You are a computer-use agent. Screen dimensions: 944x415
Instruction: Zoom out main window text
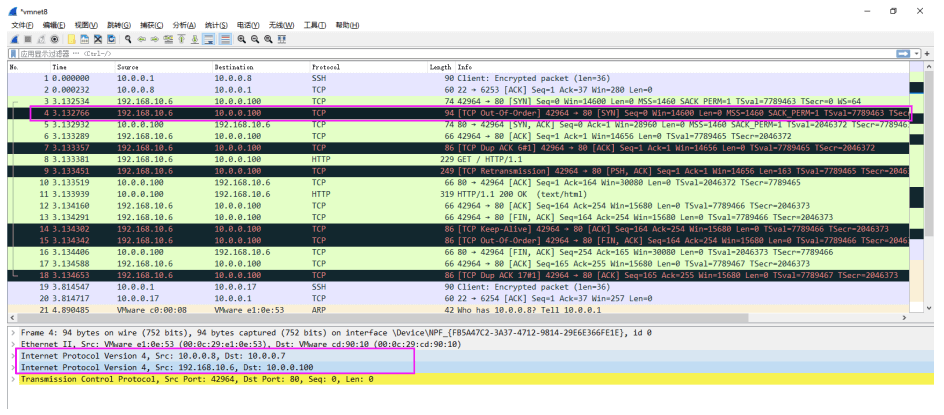tap(255, 39)
